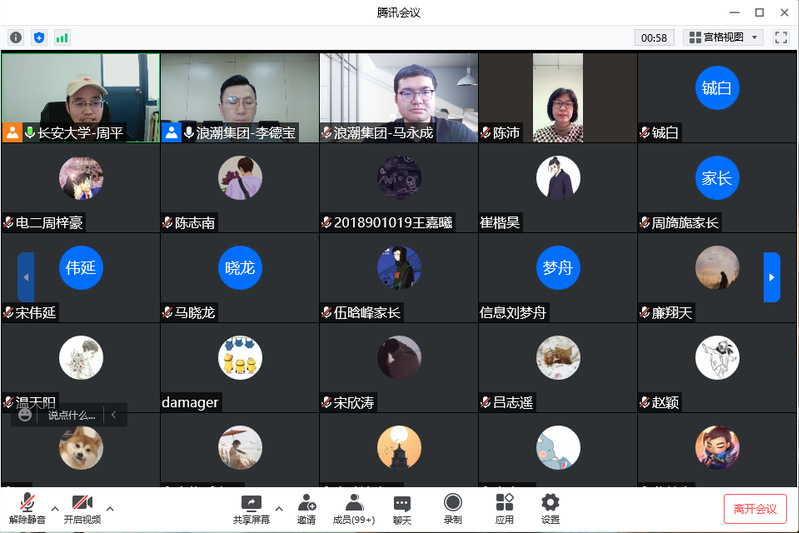
Task: Click the emoji smiley icon
Action: click(25, 415)
